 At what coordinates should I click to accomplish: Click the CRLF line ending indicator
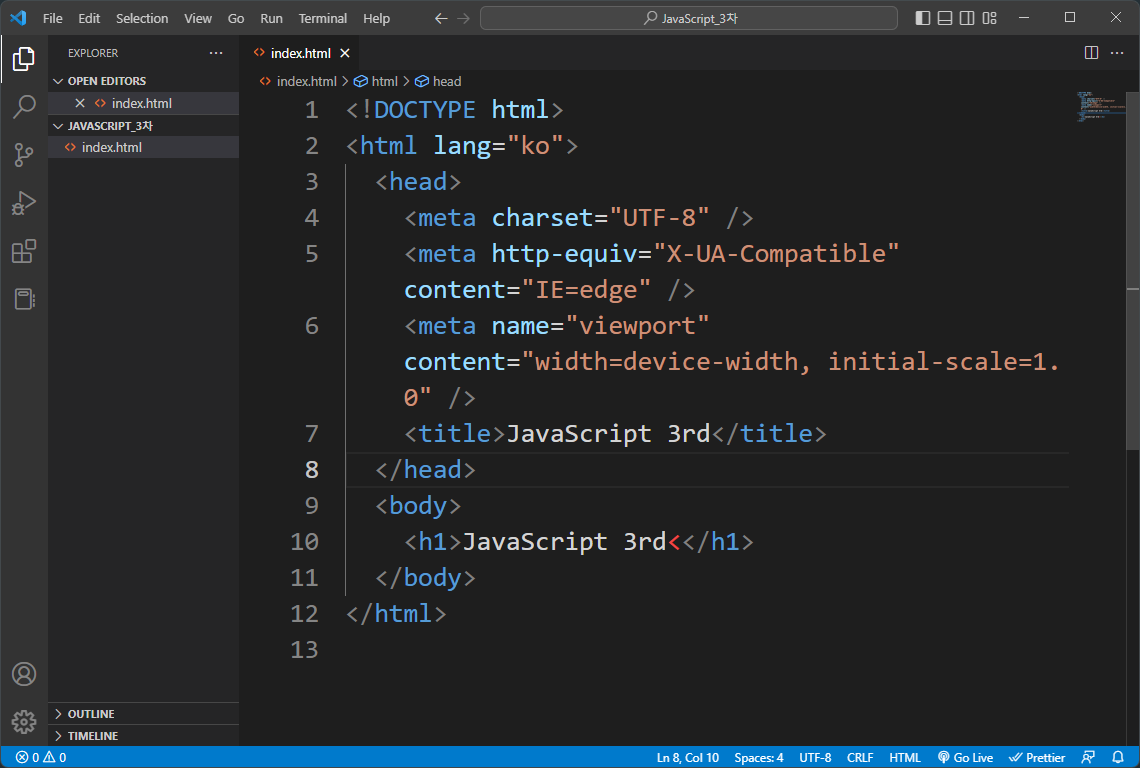coord(859,757)
